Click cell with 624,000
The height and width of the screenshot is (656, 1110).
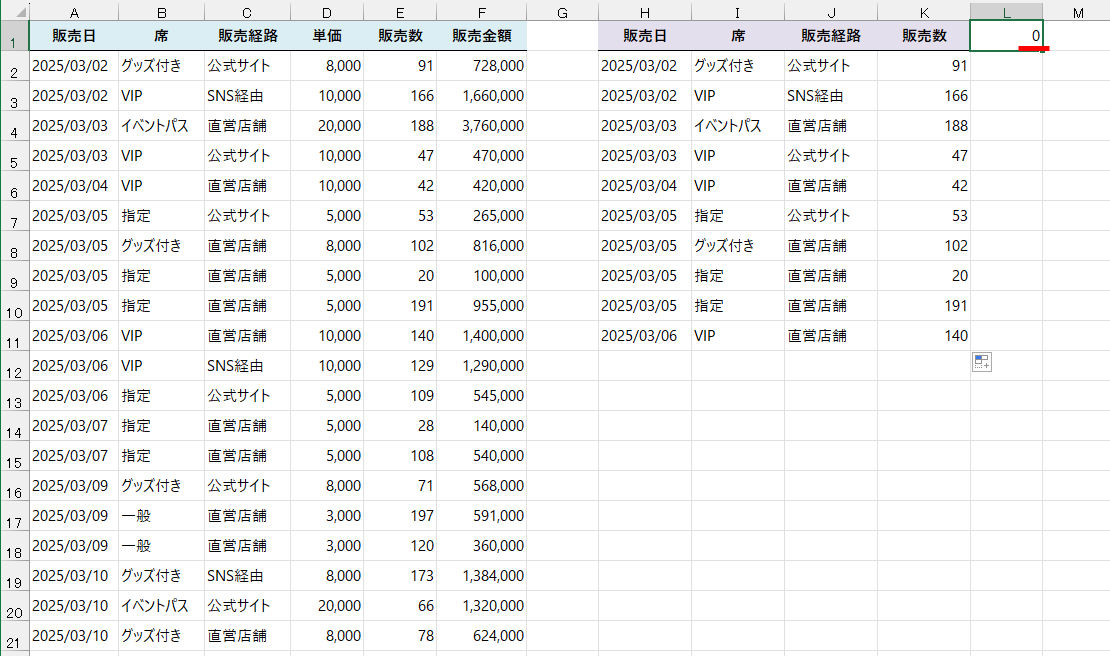click(481, 636)
